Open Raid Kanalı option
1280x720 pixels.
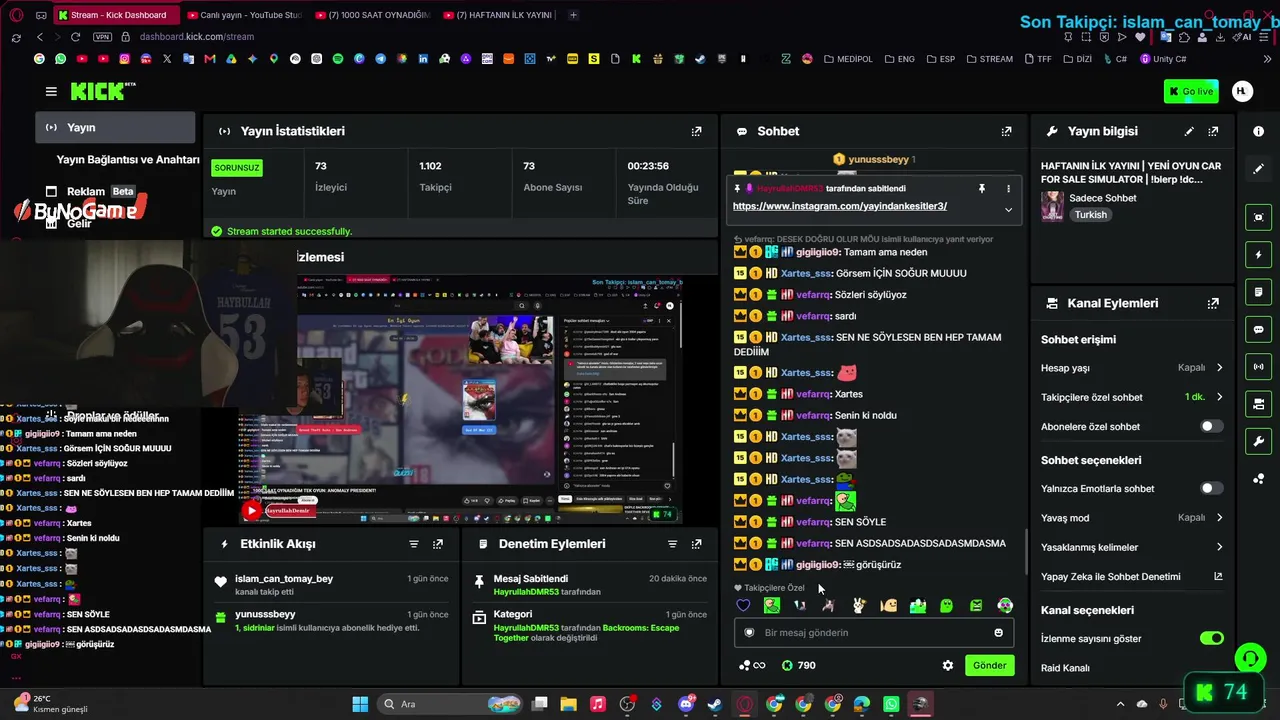(x=1065, y=668)
